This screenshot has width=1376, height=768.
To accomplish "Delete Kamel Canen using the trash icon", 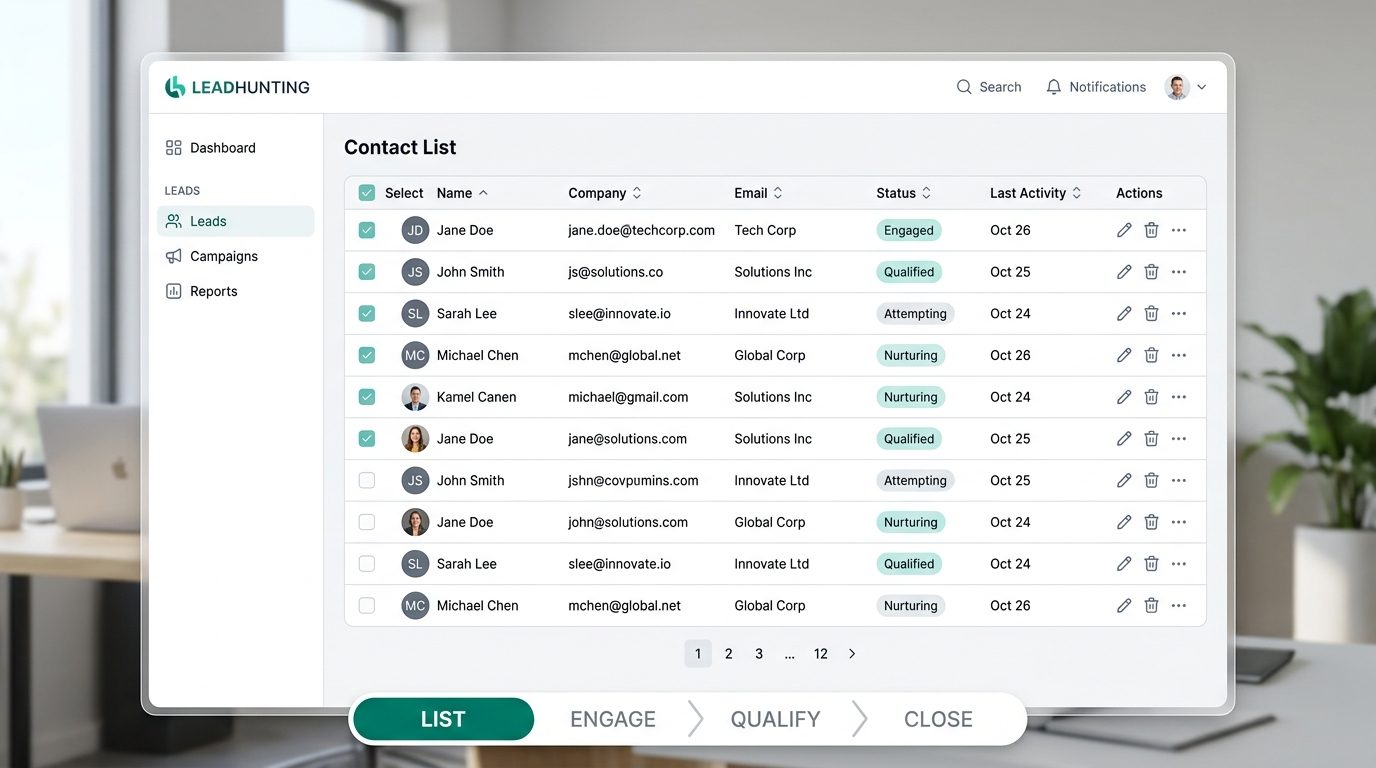I will click(x=1151, y=397).
